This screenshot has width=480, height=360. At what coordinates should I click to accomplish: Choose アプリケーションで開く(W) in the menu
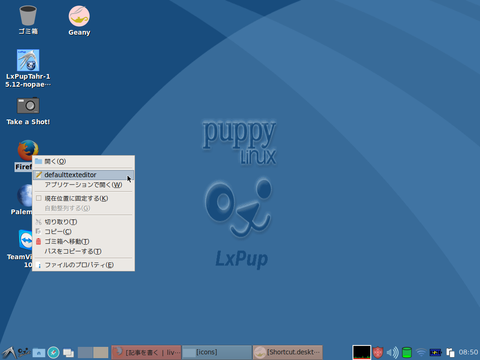(83, 185)
